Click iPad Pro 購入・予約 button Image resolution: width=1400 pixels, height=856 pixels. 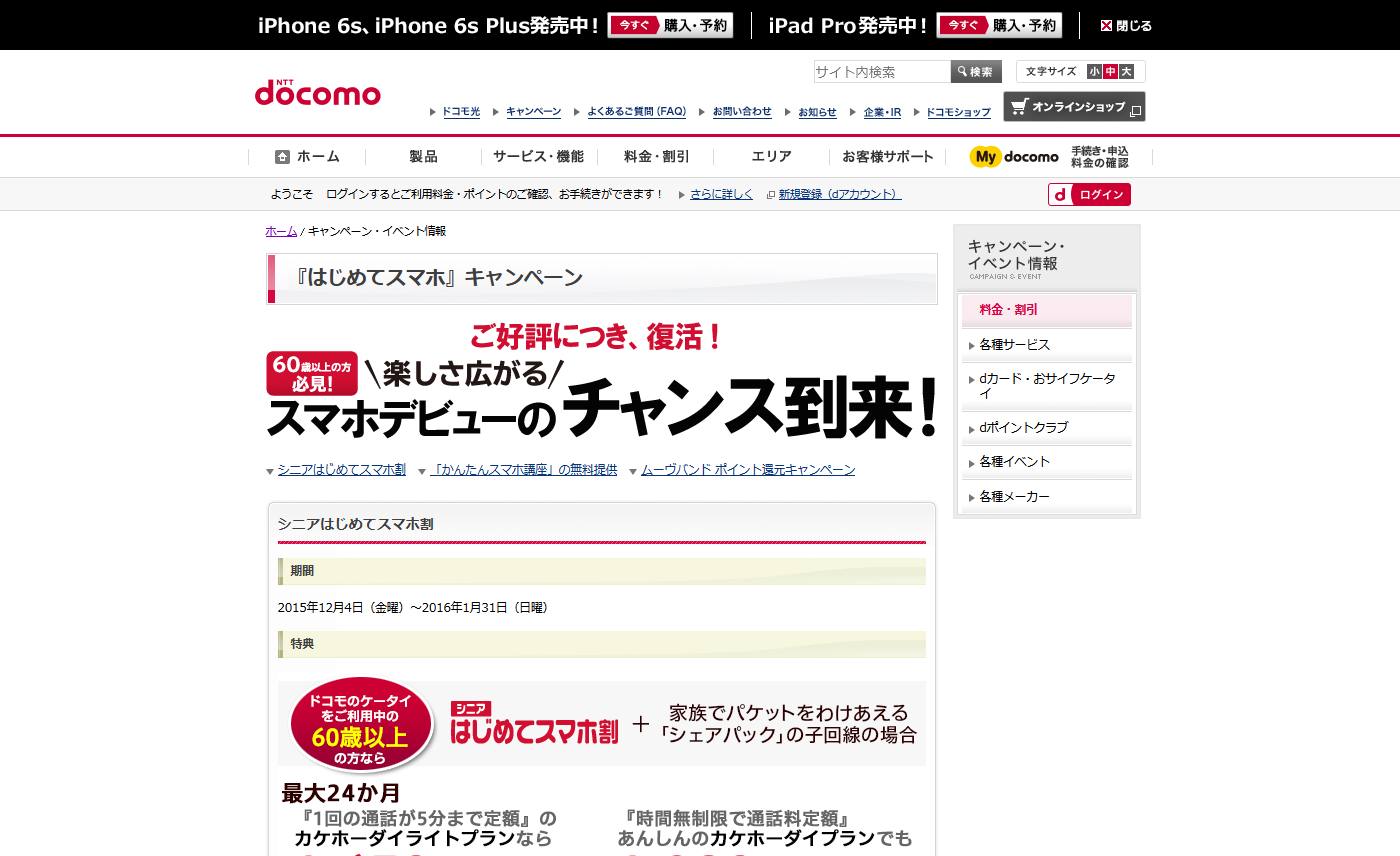pyautogui.click(x=999, y=26)
